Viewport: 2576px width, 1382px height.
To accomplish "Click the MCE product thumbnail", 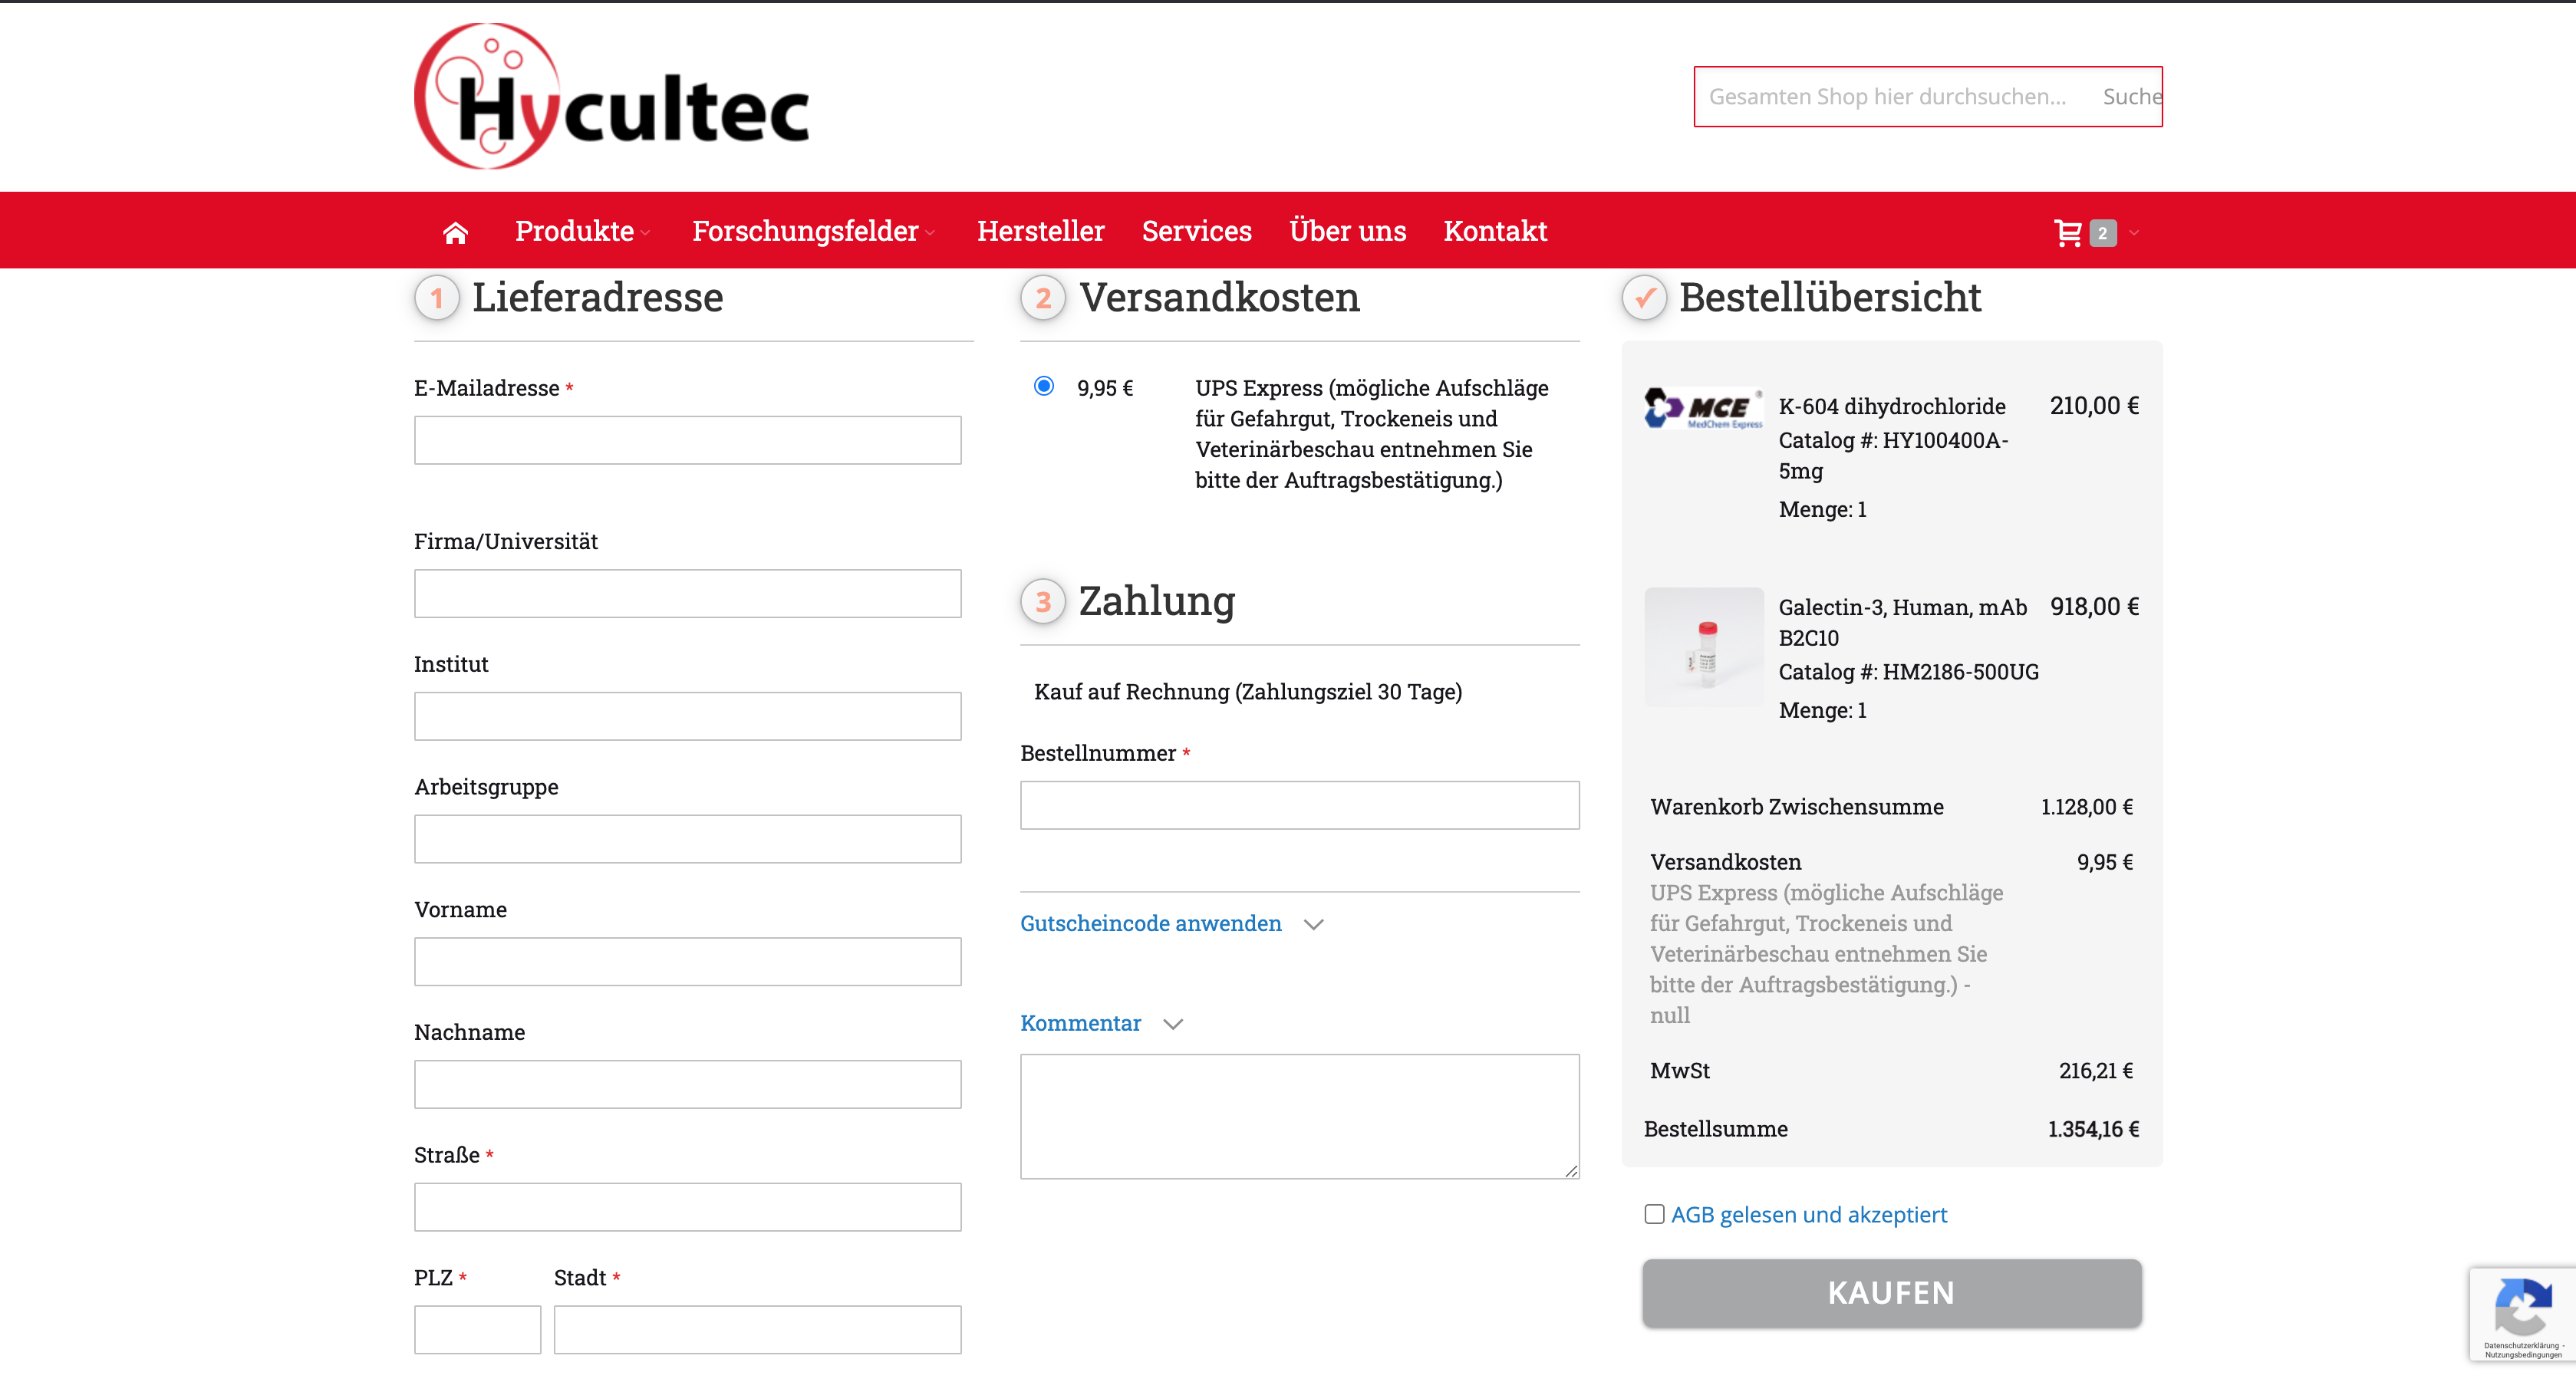I will [1703, 408].
